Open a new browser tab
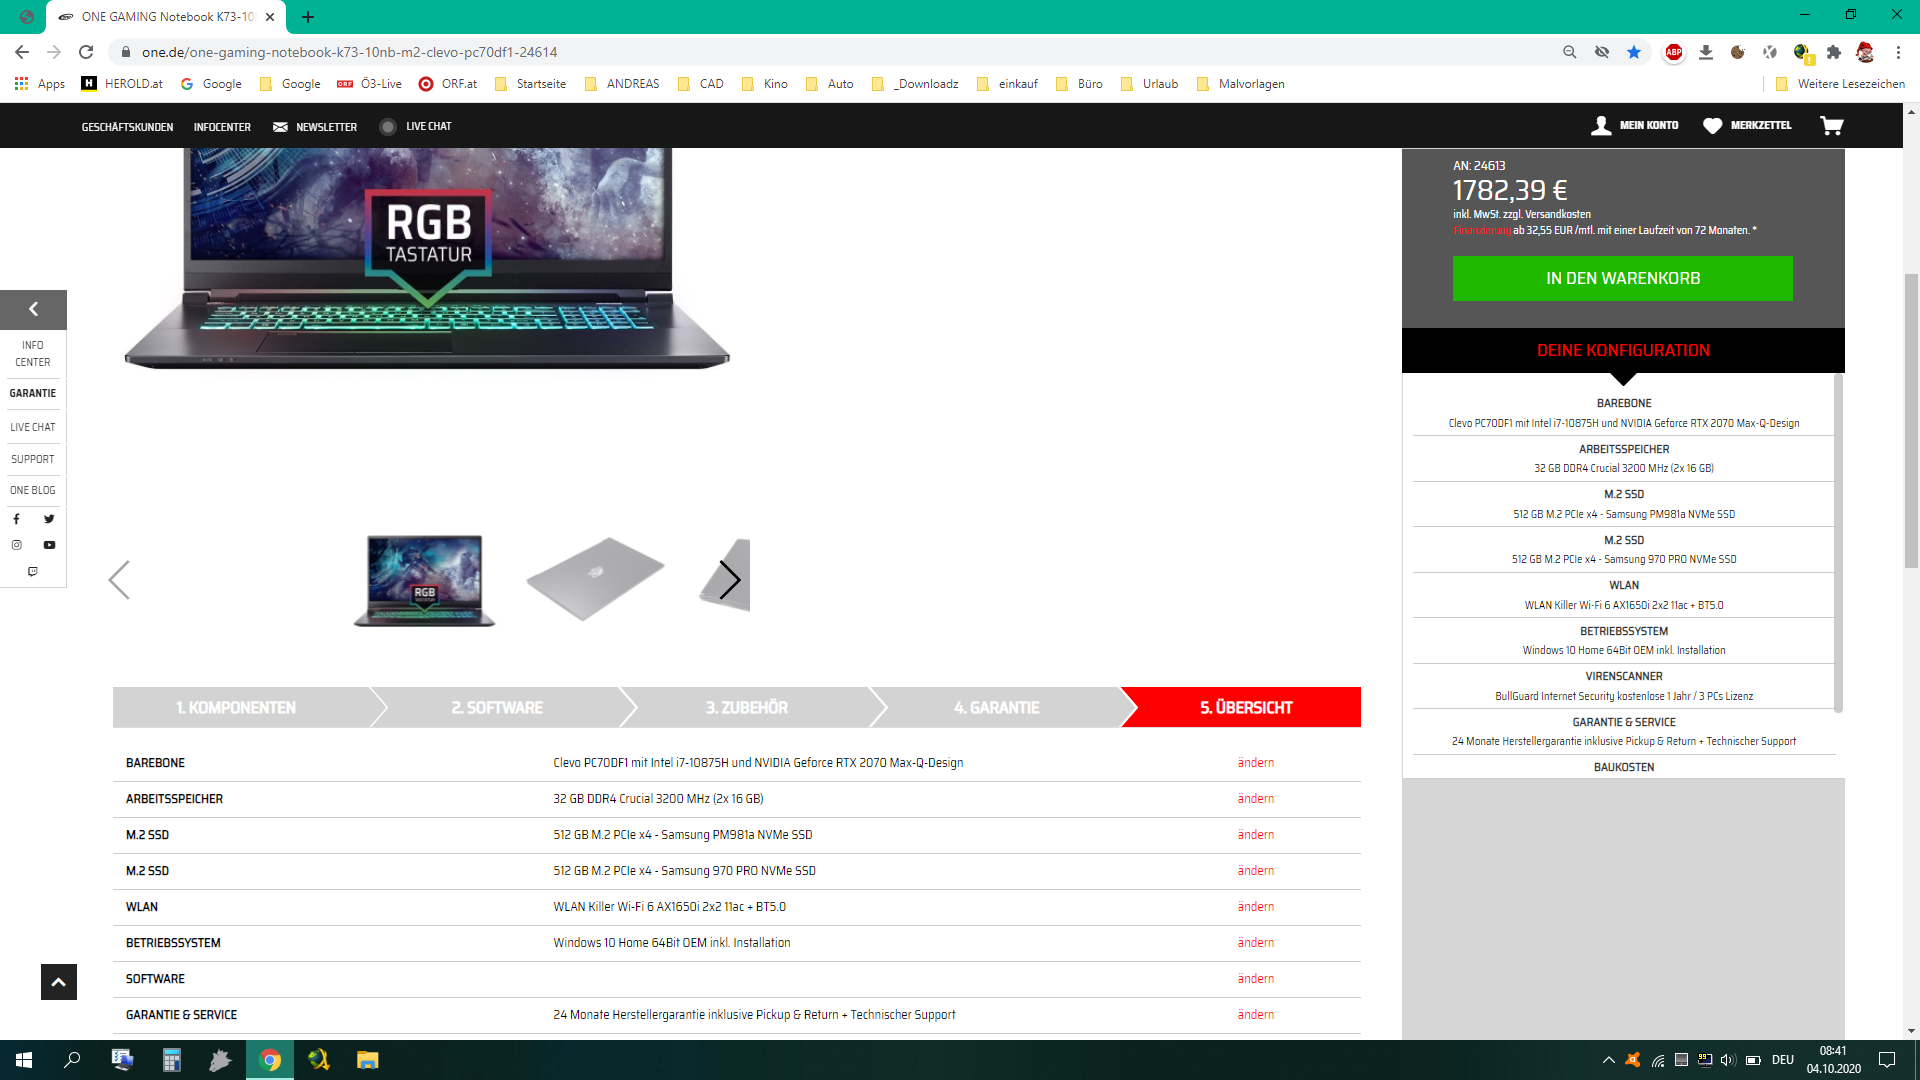 pyautogui.click(x=308, y=17)
